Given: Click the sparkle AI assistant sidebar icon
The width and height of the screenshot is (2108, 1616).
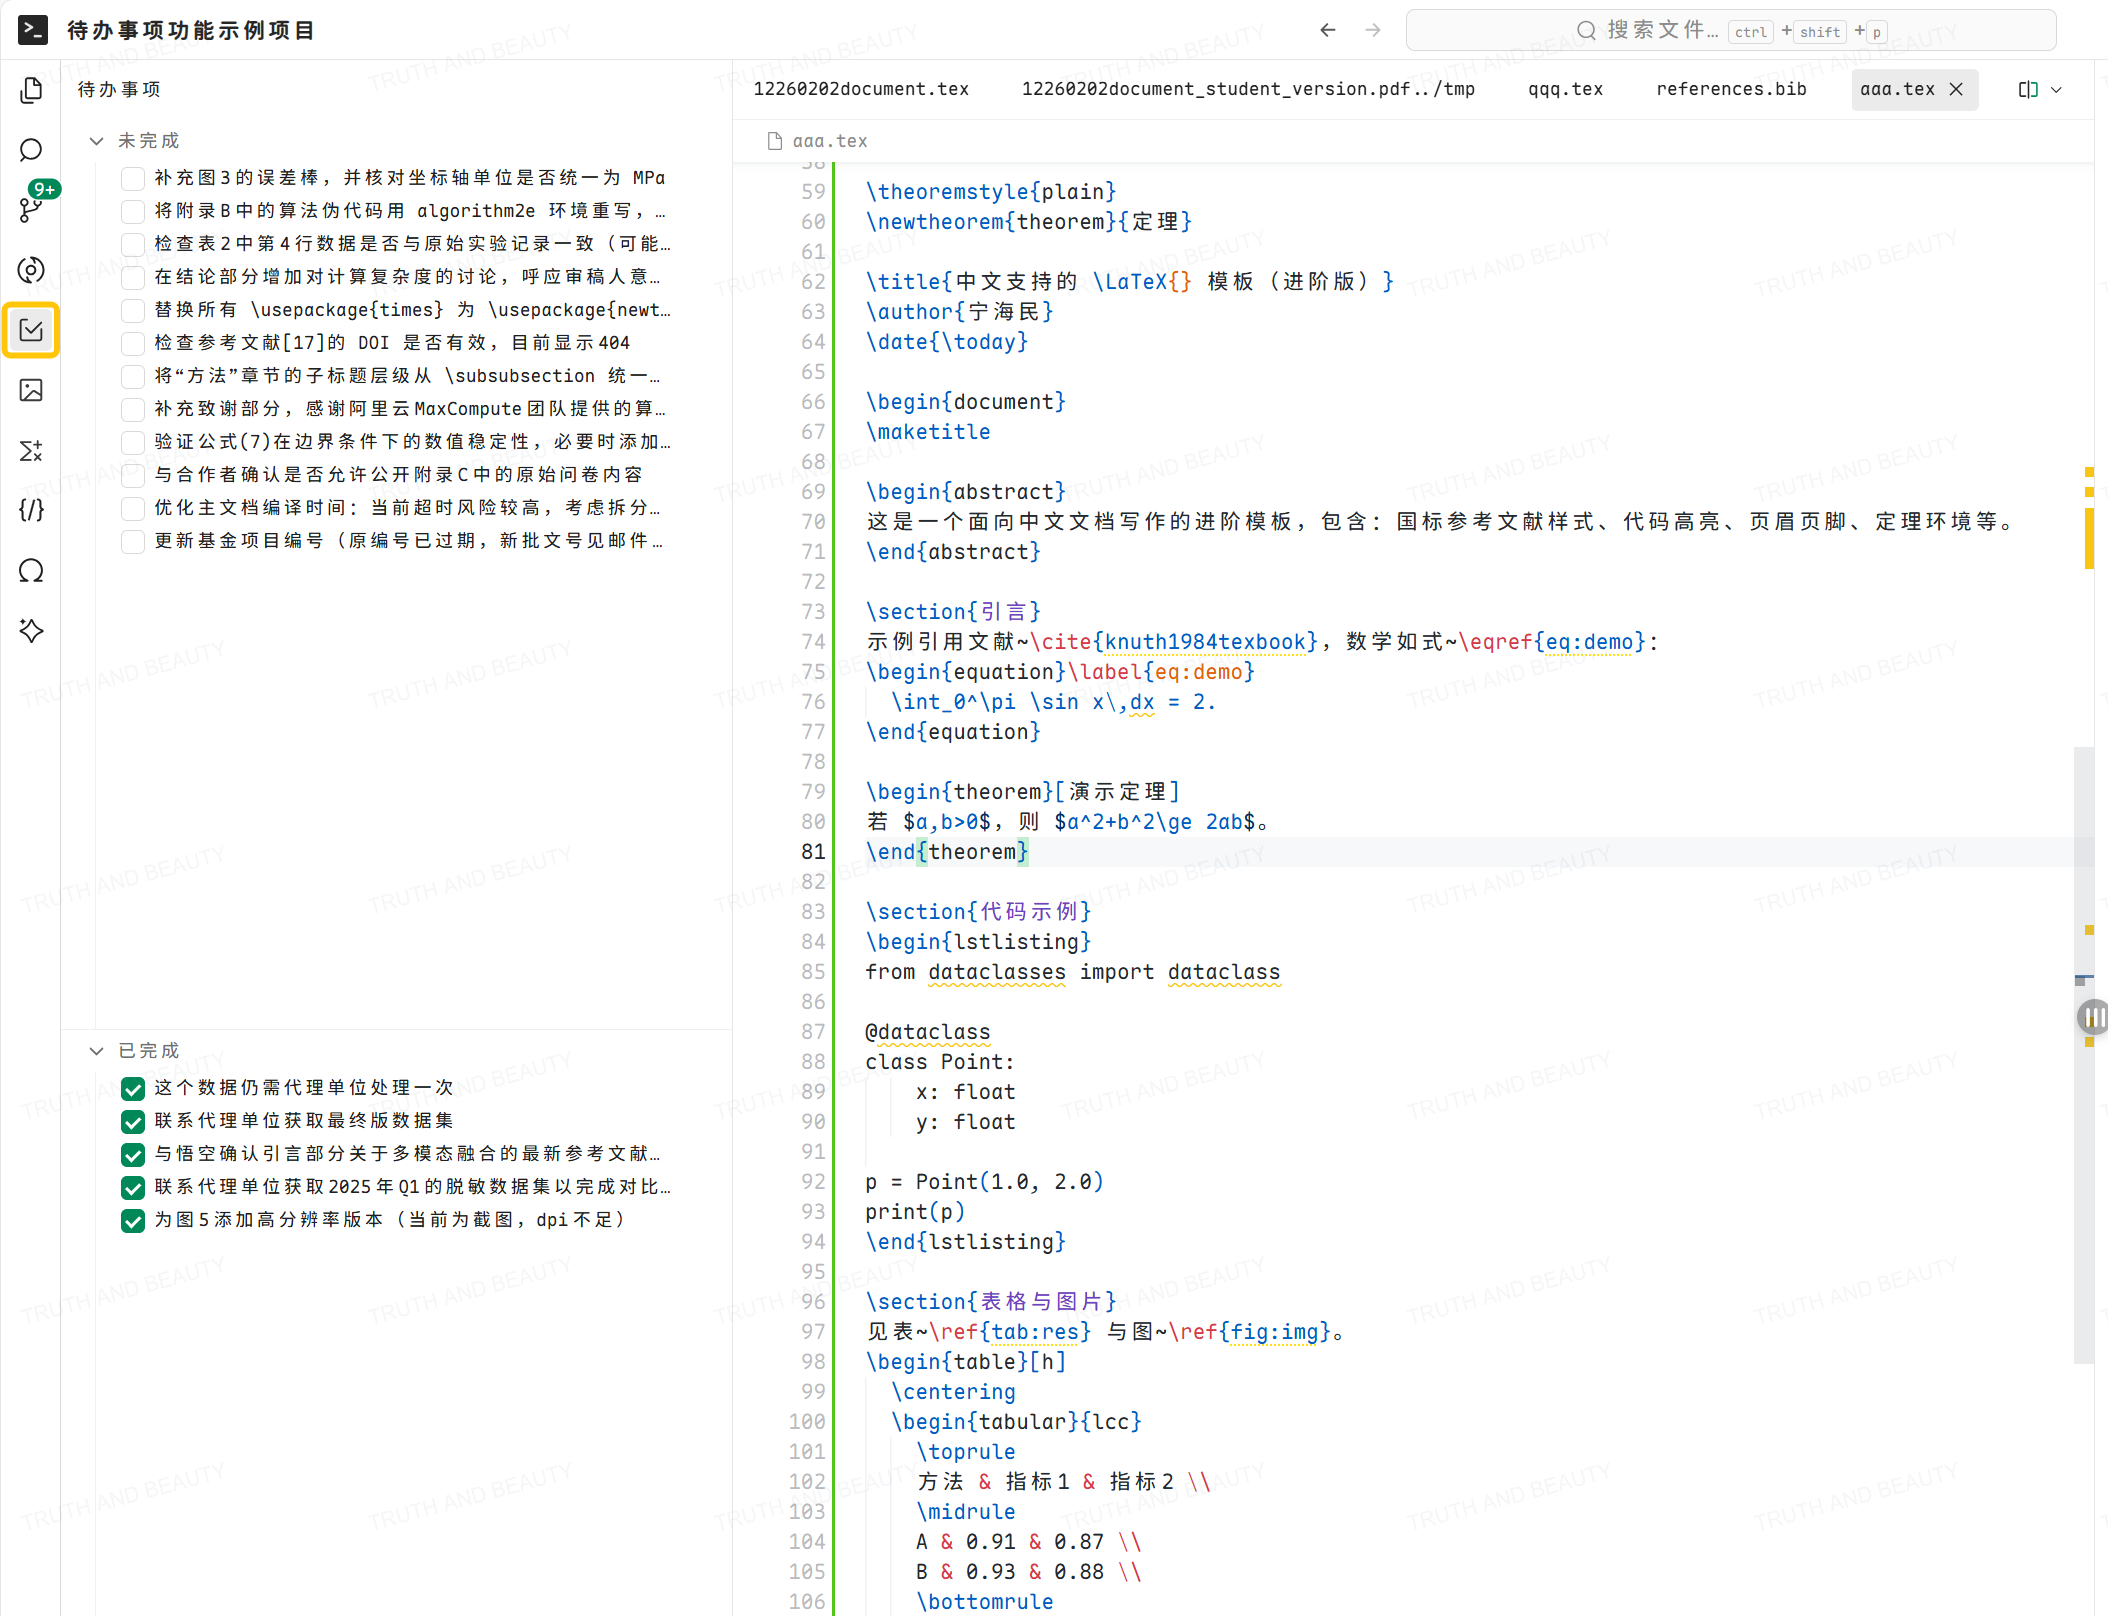Looking at the screenshot, I should tap(31, 630).
